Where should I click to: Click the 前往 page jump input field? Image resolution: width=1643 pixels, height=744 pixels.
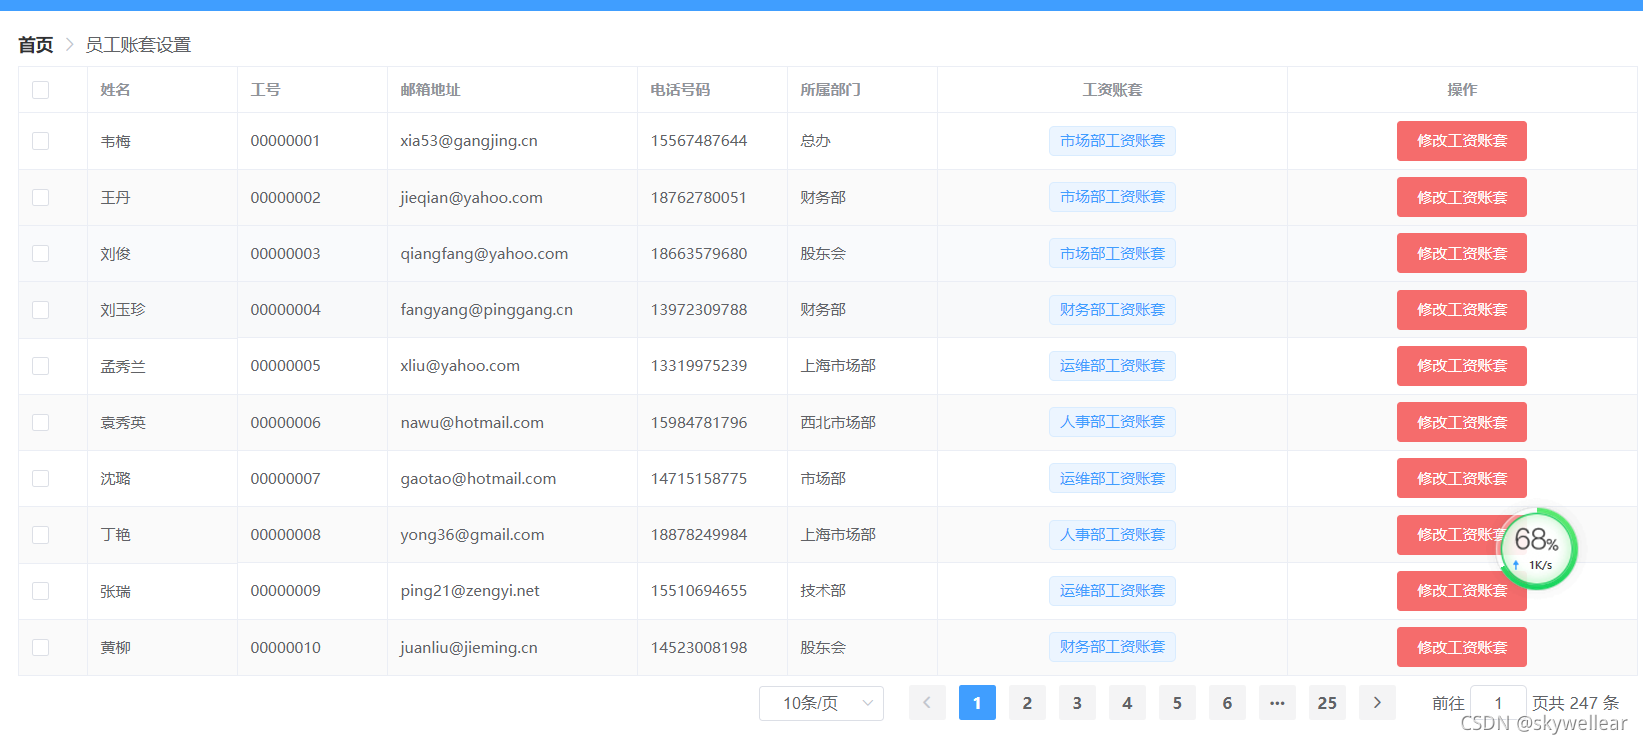pyautogui.click(x=1498, y=703)
